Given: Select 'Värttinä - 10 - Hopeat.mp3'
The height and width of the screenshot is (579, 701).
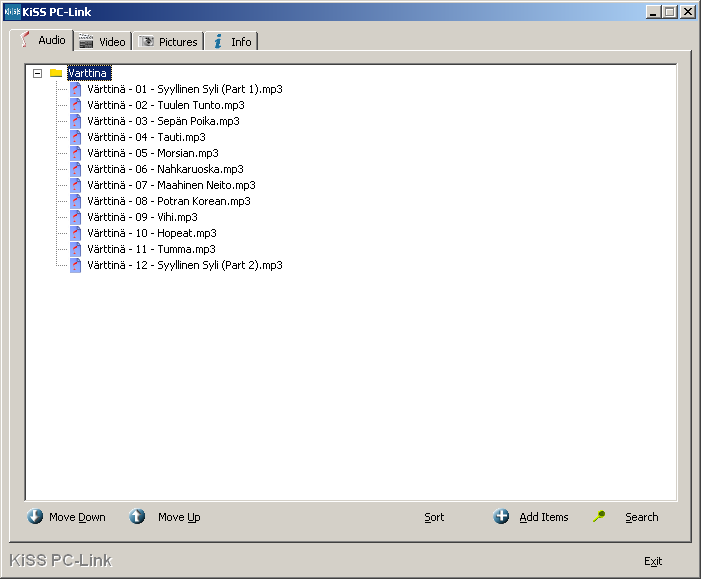Looking at the screenshot, I should click(152, 233).
